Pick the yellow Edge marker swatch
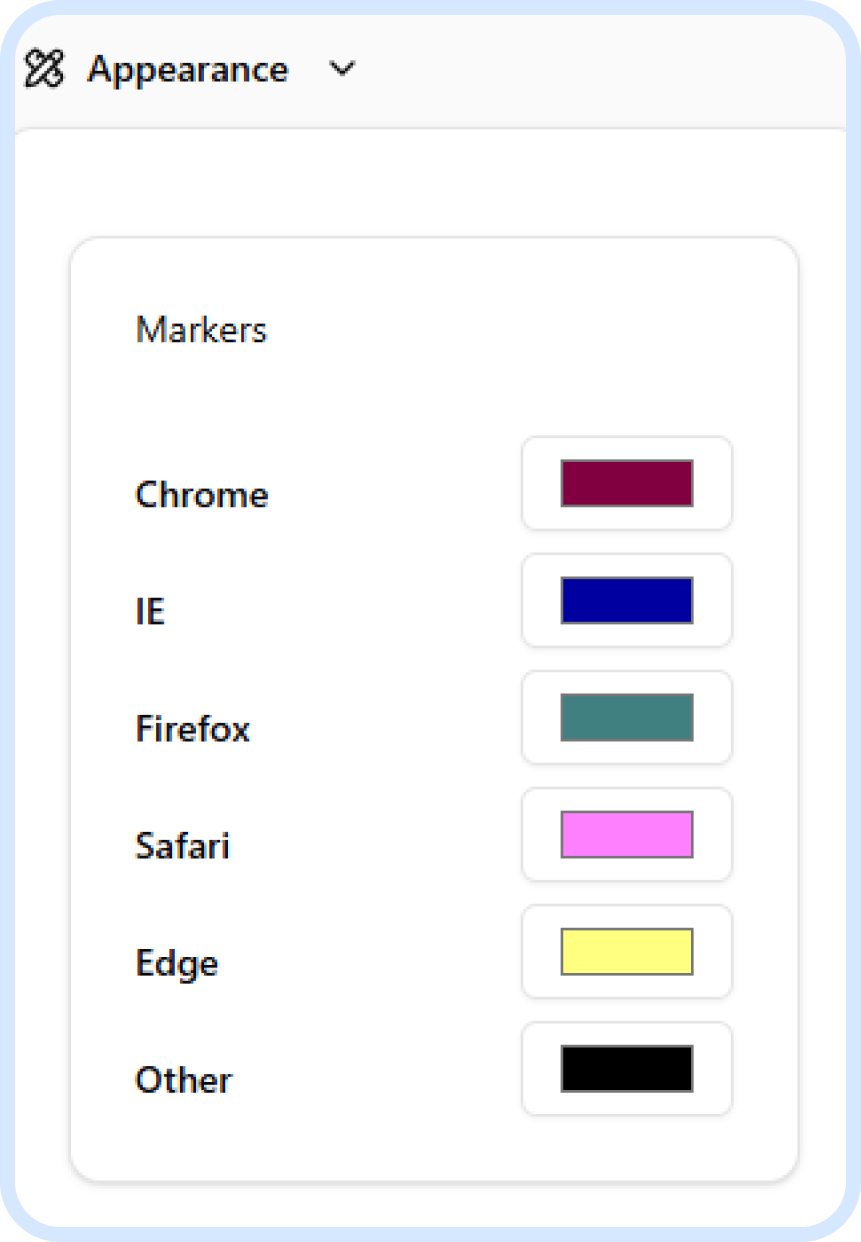Screen dimensions: 861x1242 click(627, 952)
